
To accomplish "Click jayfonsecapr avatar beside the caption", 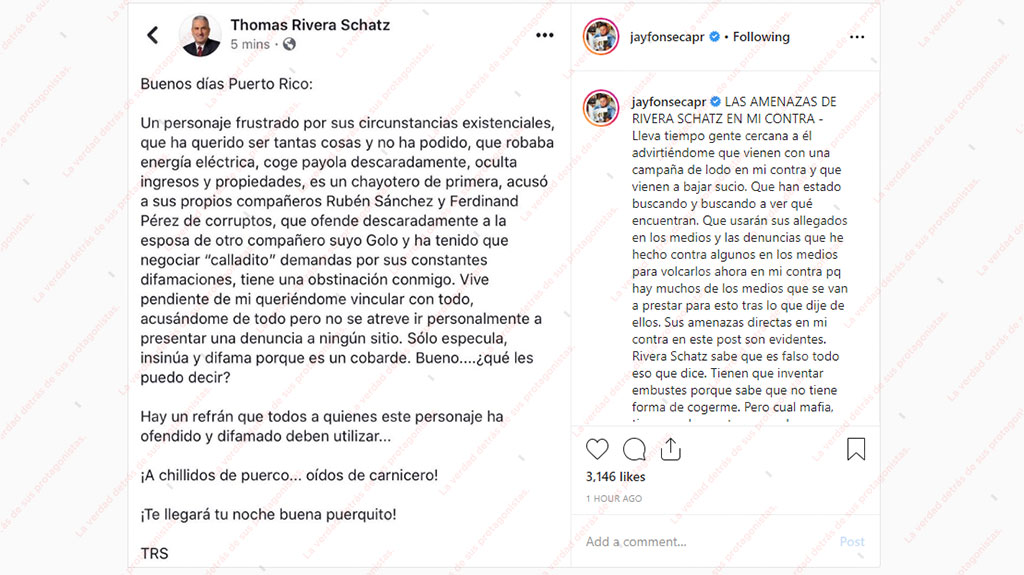I will (601, 107).
